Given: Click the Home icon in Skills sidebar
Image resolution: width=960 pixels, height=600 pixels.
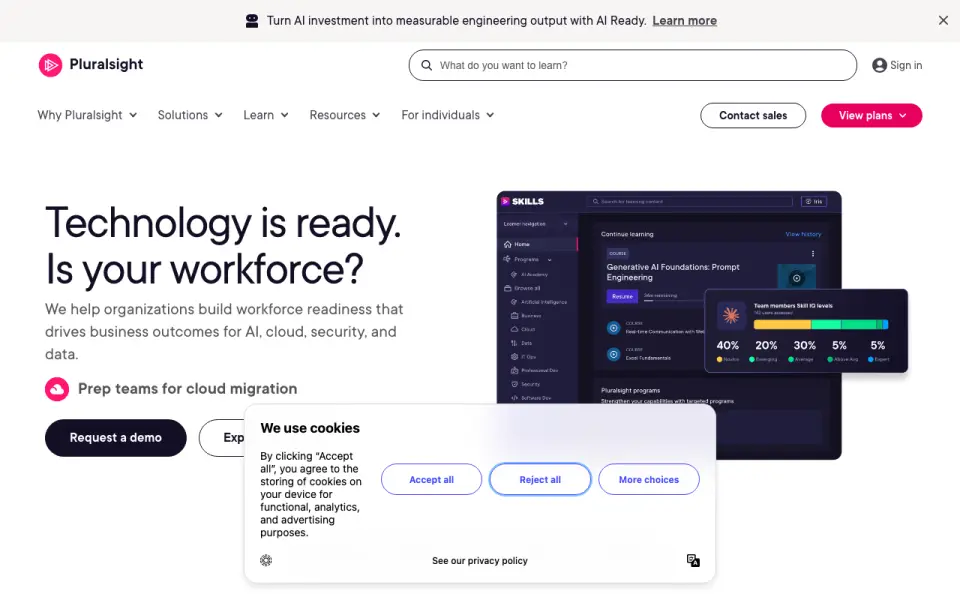Looking at the screenshot, I should pos(507,244).
